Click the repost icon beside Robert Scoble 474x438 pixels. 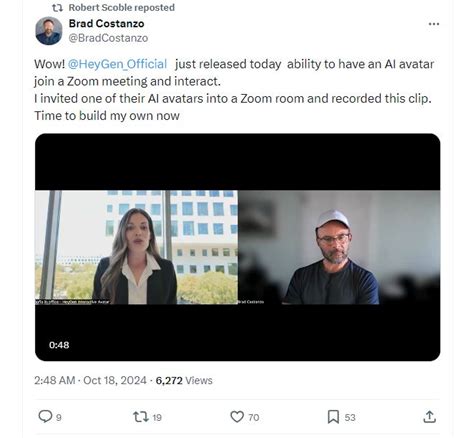(x=57, y=8)
